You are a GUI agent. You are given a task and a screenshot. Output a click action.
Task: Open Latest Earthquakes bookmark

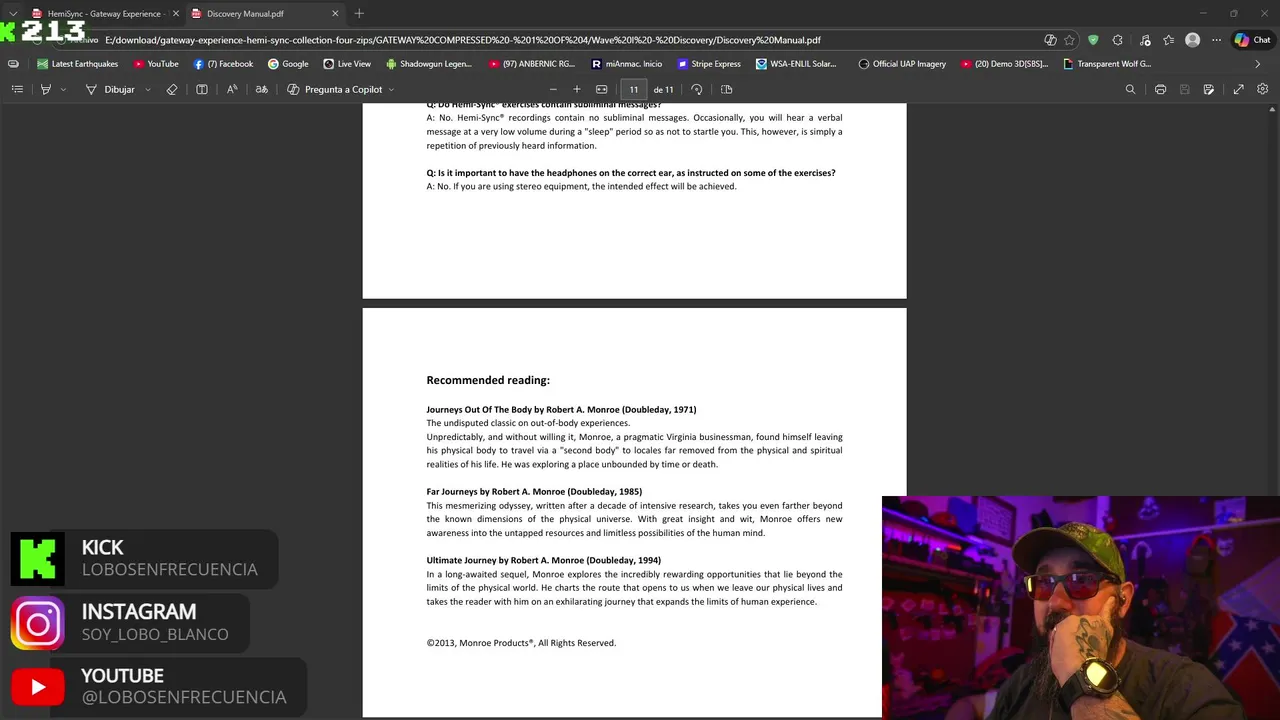[x=77, y=64]
